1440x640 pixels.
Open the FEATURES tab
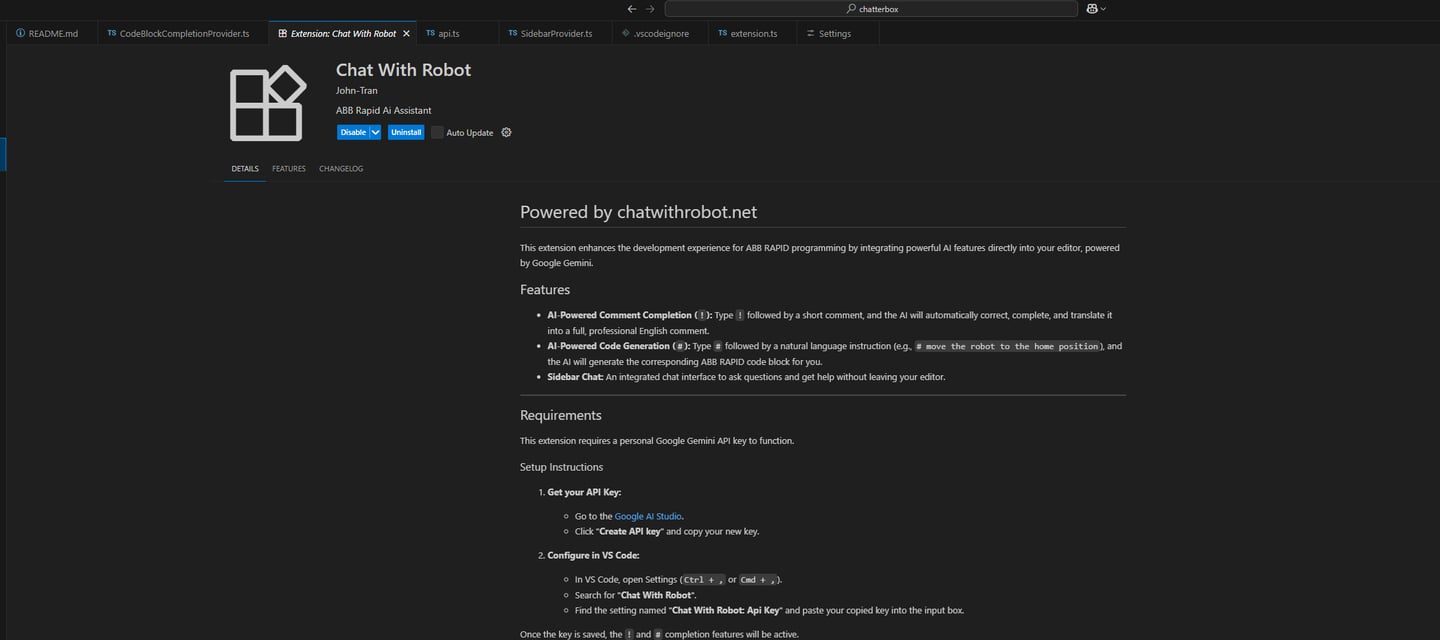click(x=289, y=169)
